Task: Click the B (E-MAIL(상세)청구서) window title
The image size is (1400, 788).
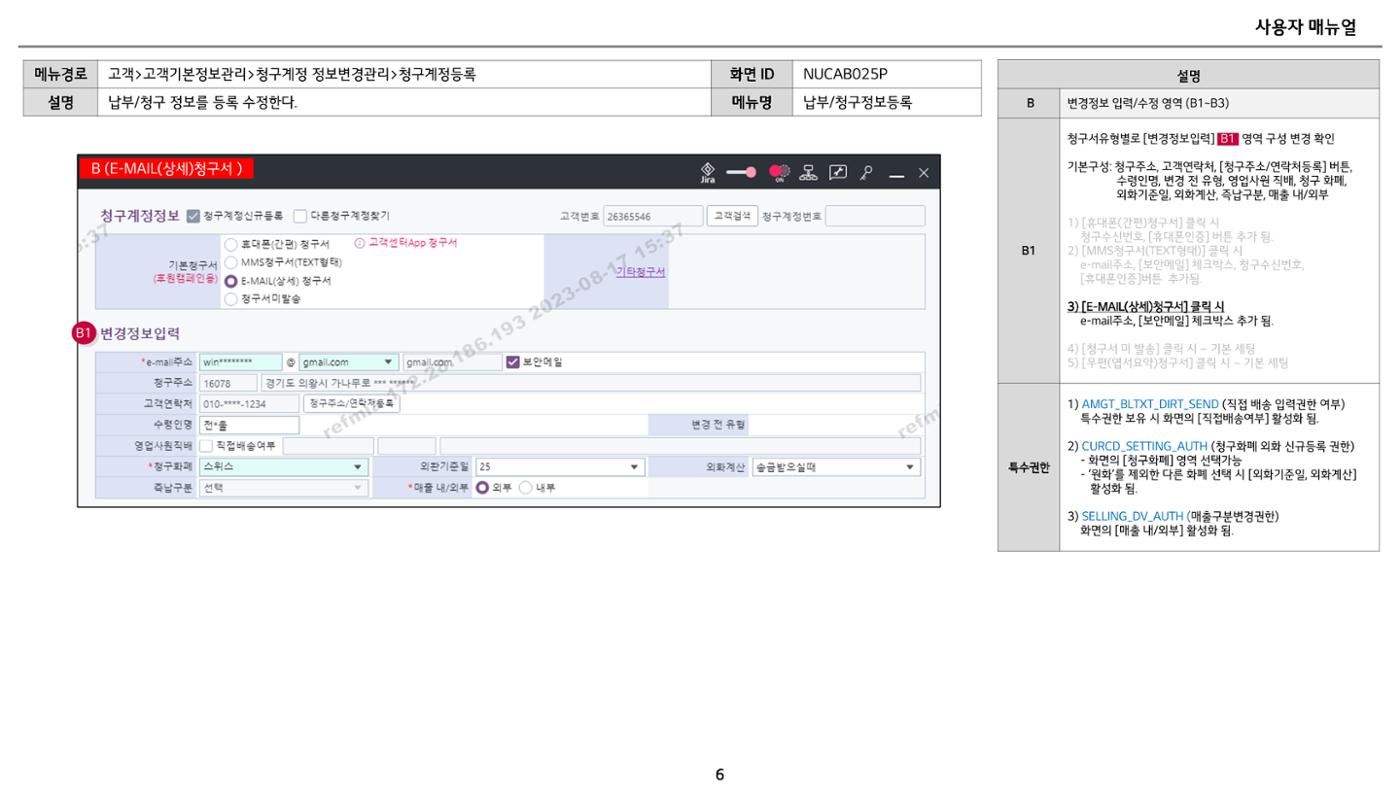Action: [x=166, y=169]
